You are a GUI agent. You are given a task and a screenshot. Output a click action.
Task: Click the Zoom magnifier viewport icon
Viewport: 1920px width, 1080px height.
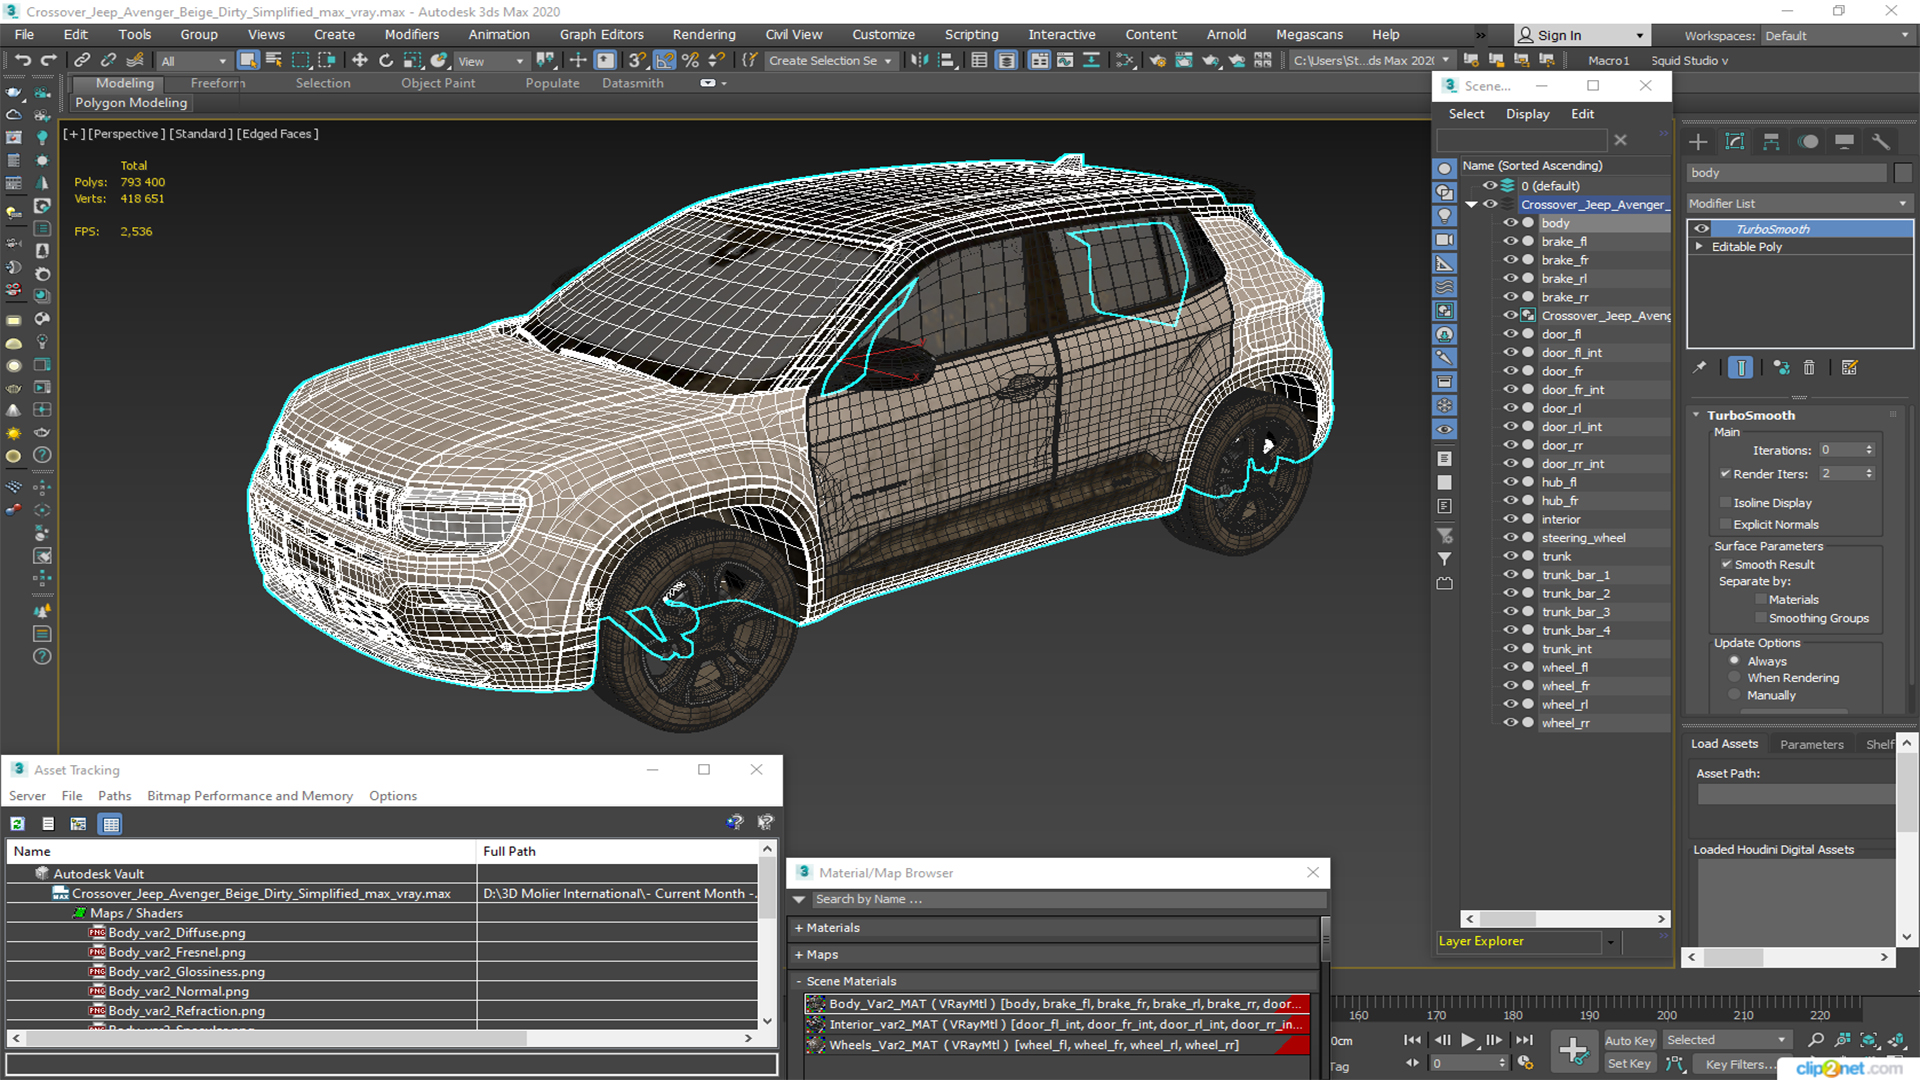1816,1040
